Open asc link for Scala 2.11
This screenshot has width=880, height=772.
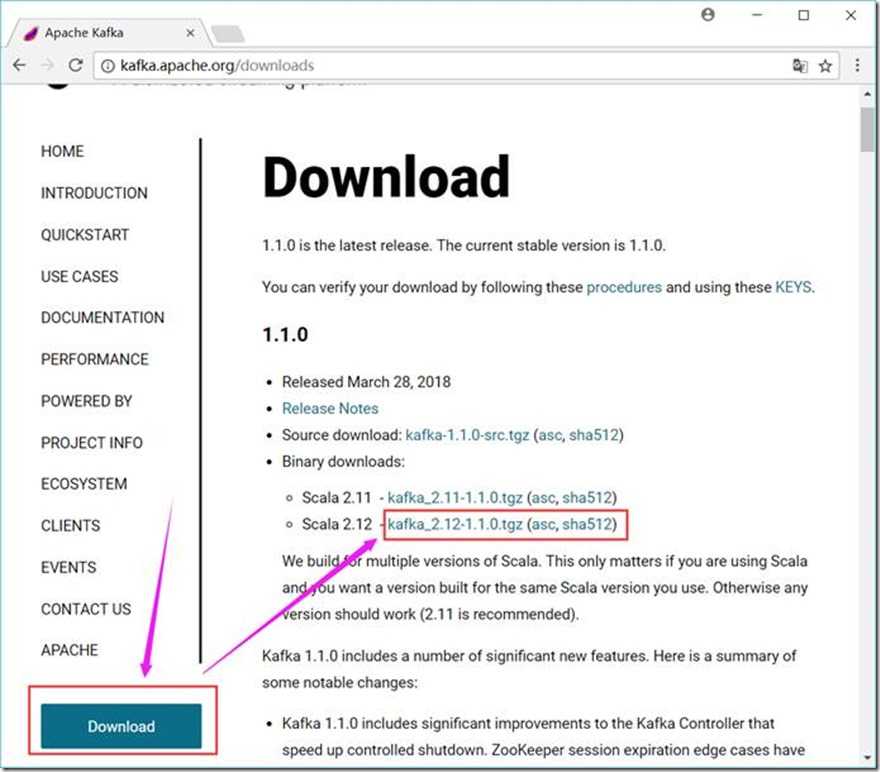(543, 498)
